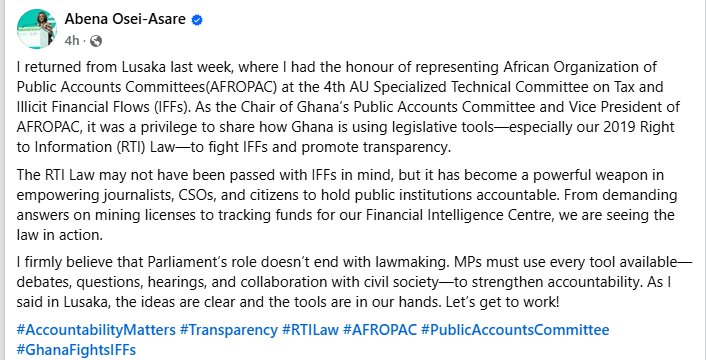Click the paragraph starting "The RTI Law may"
706x360 pixels.
pos(347,205)
